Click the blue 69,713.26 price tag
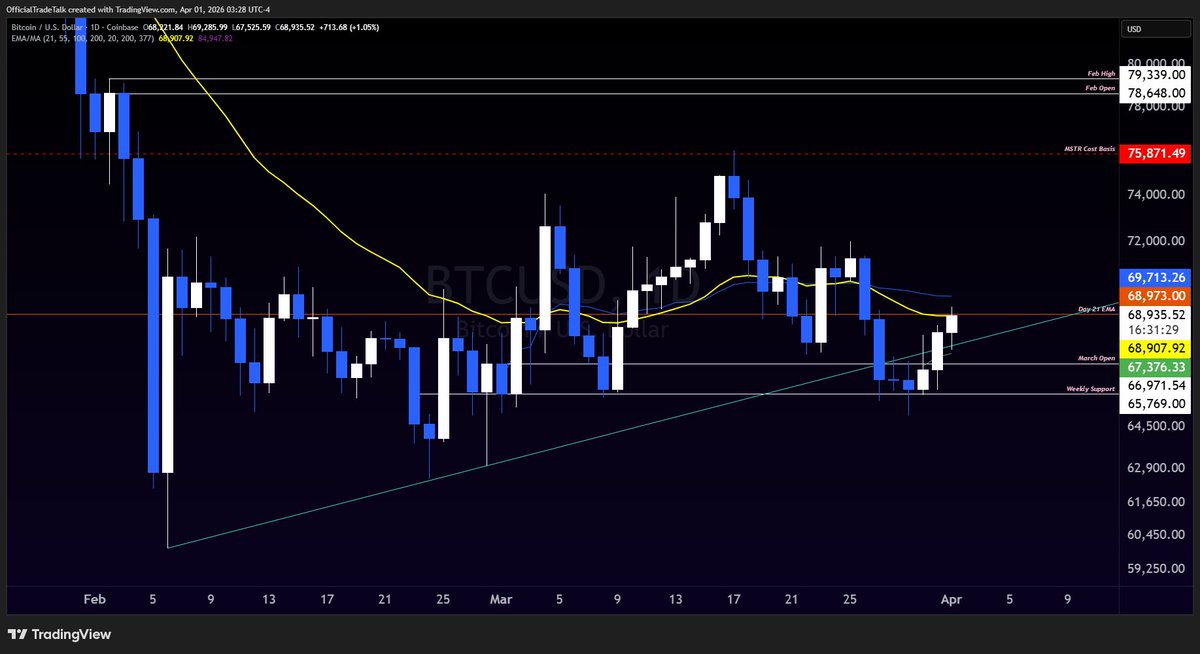This screenshot has width=1200, height=654. tap(1156, 277)
